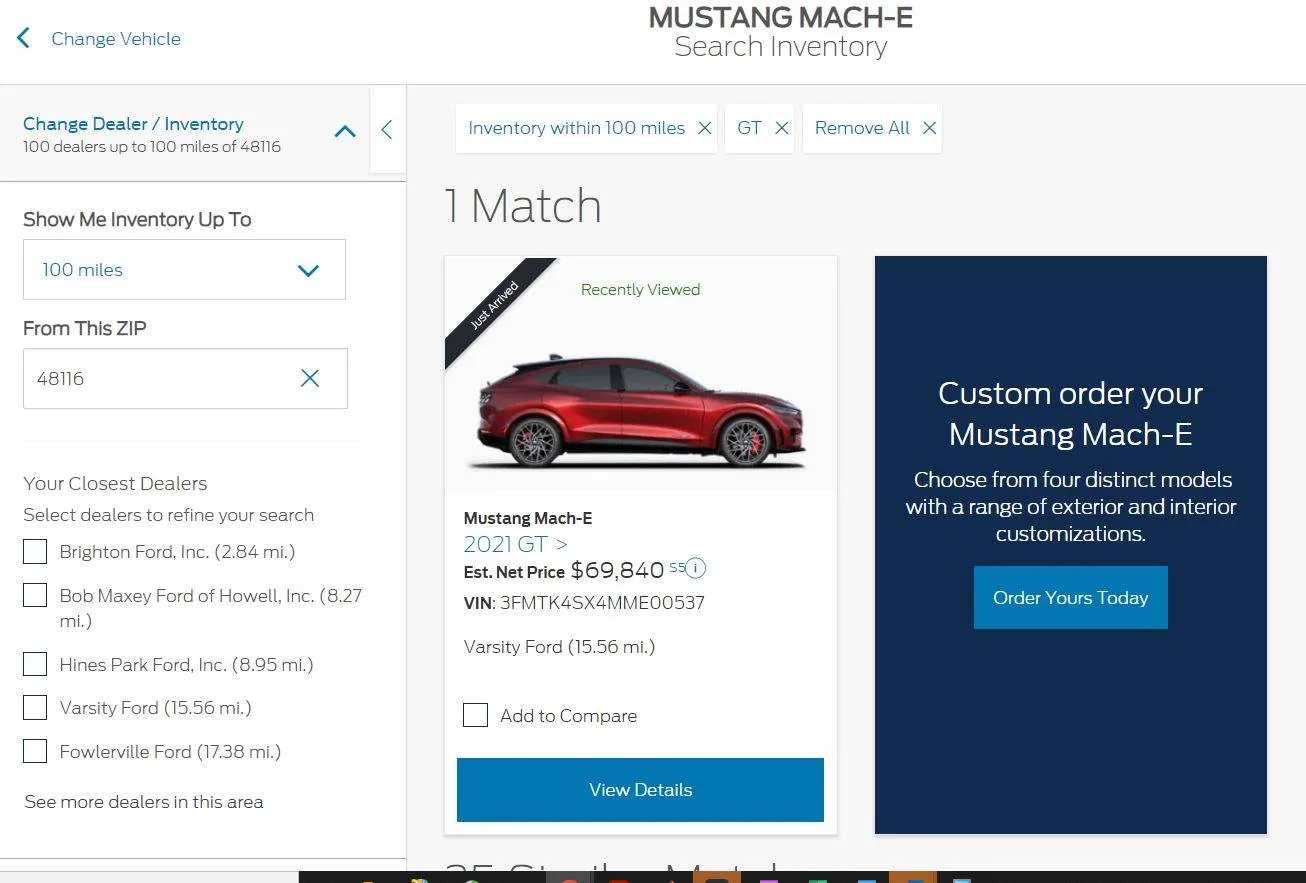Click the Recently Viewed label
The width and height of the screenshot is (1306, 883).
tap(640, 290)
